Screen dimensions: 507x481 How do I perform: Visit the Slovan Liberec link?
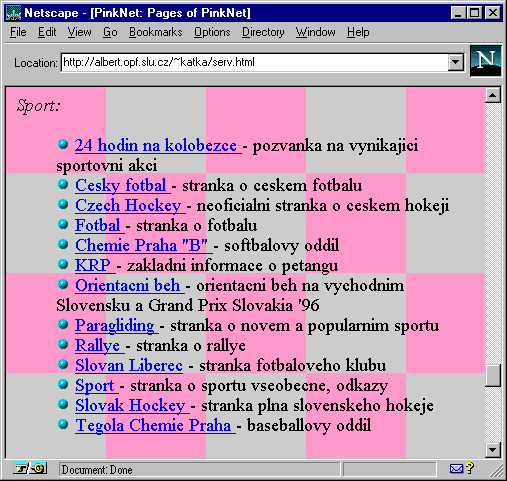point(129,365)
